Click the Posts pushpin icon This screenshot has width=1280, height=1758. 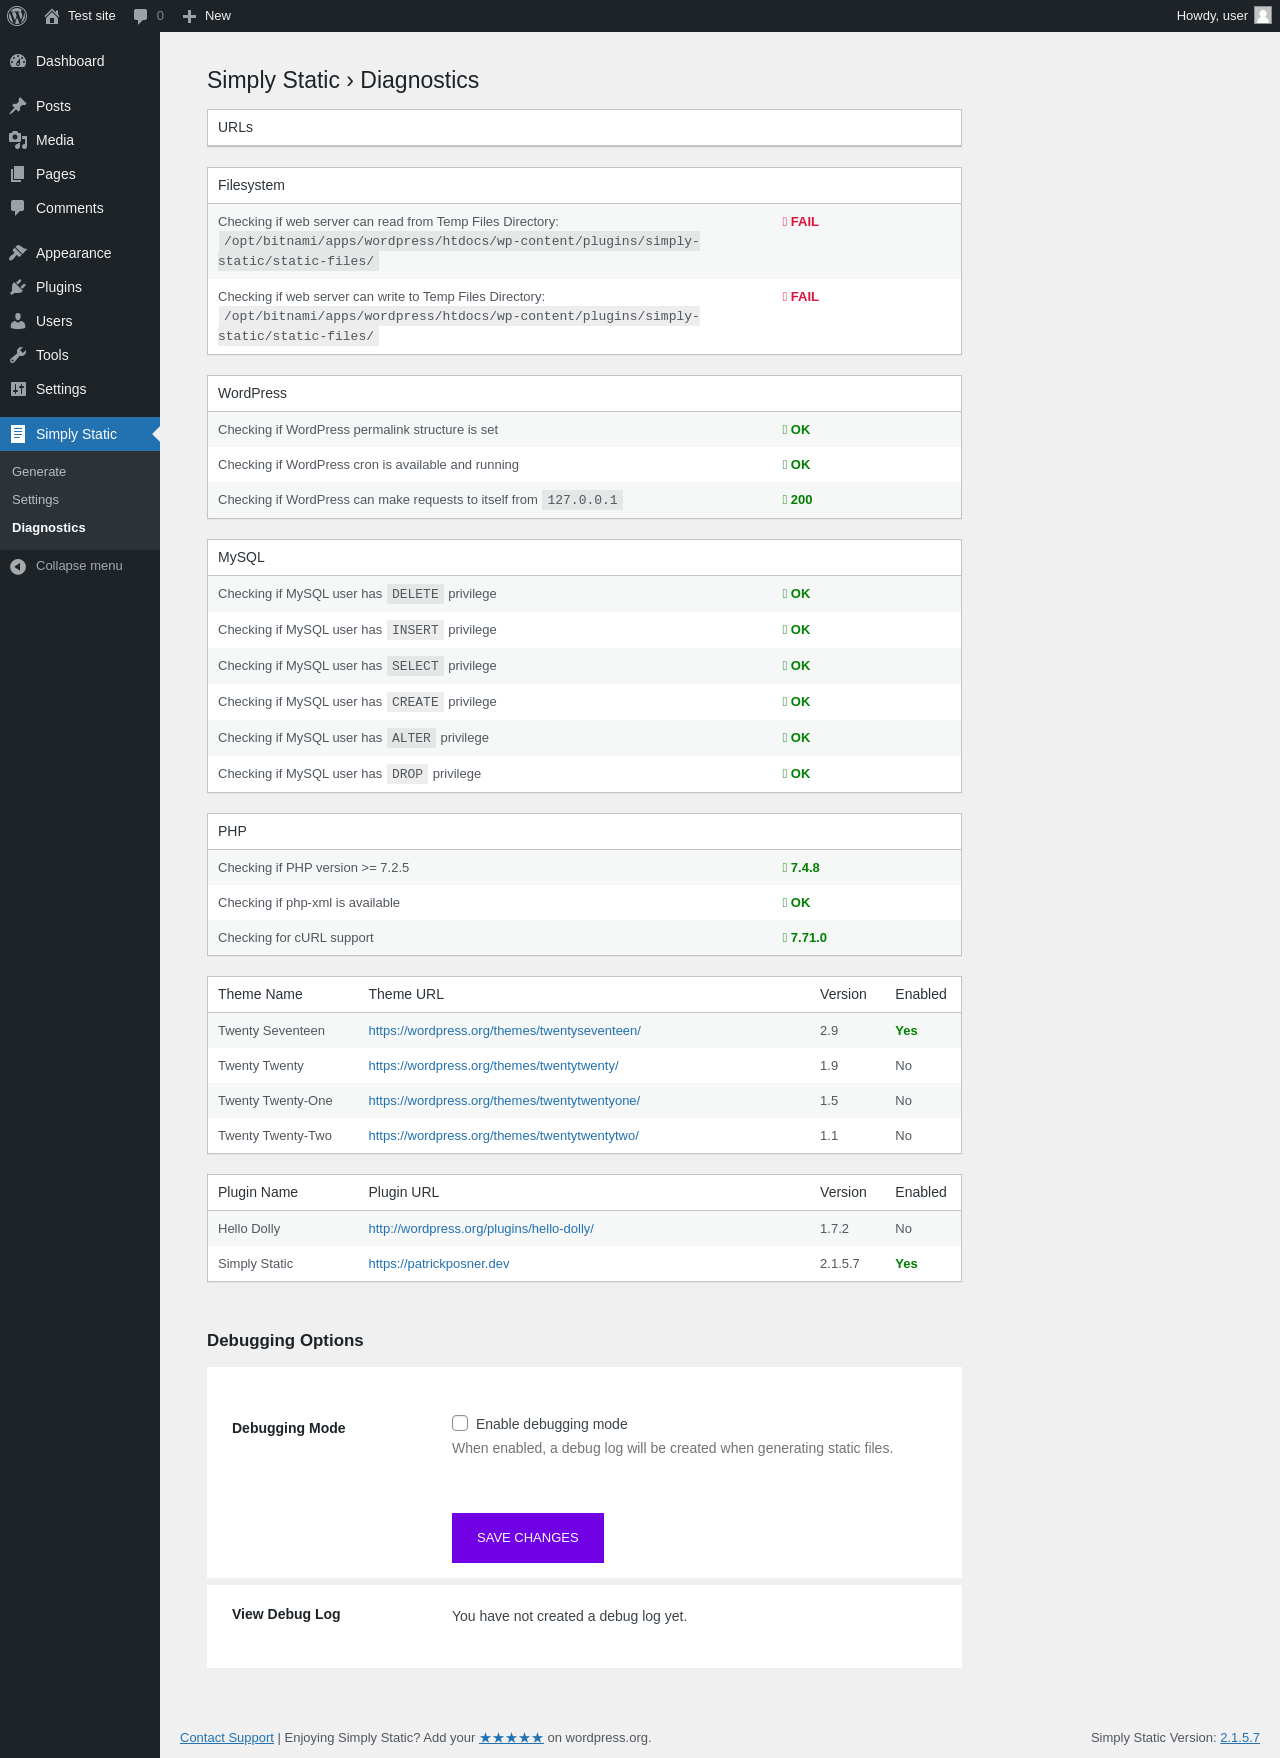click(x=18, y=106)
